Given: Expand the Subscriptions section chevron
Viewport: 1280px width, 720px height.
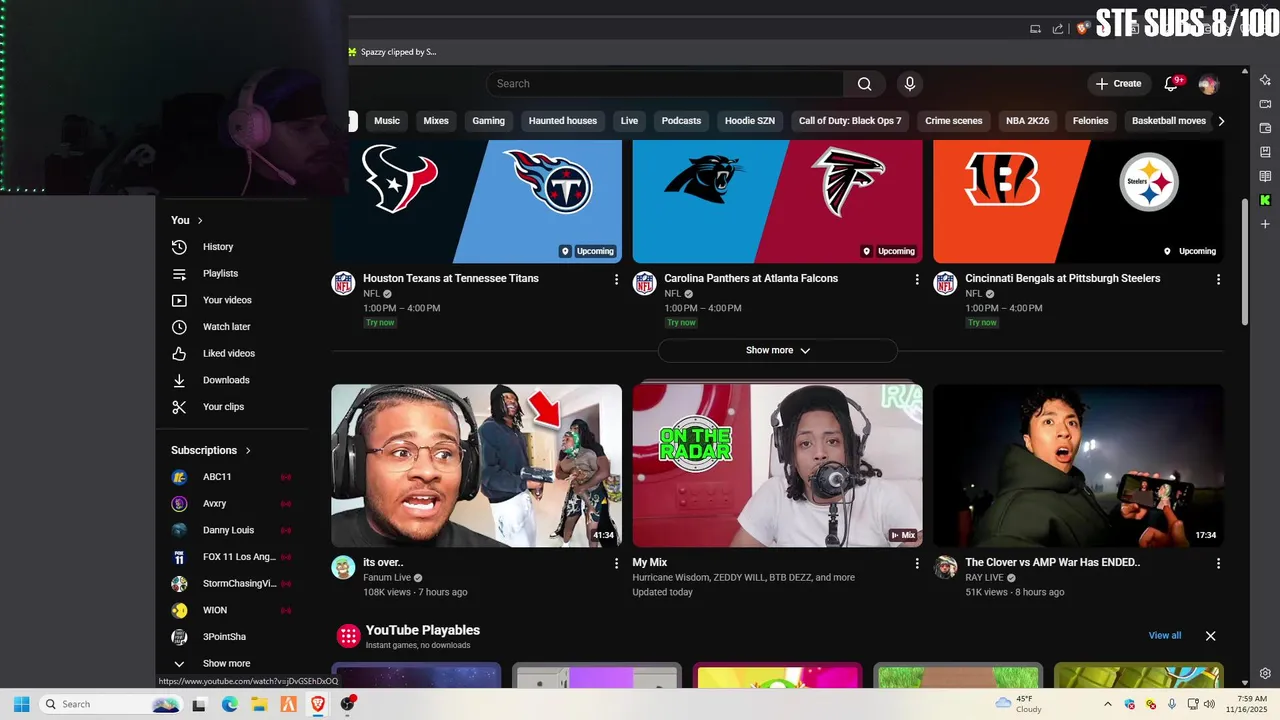Looking at the screenshot, I should pyautogui.click(x=248, y=451).
